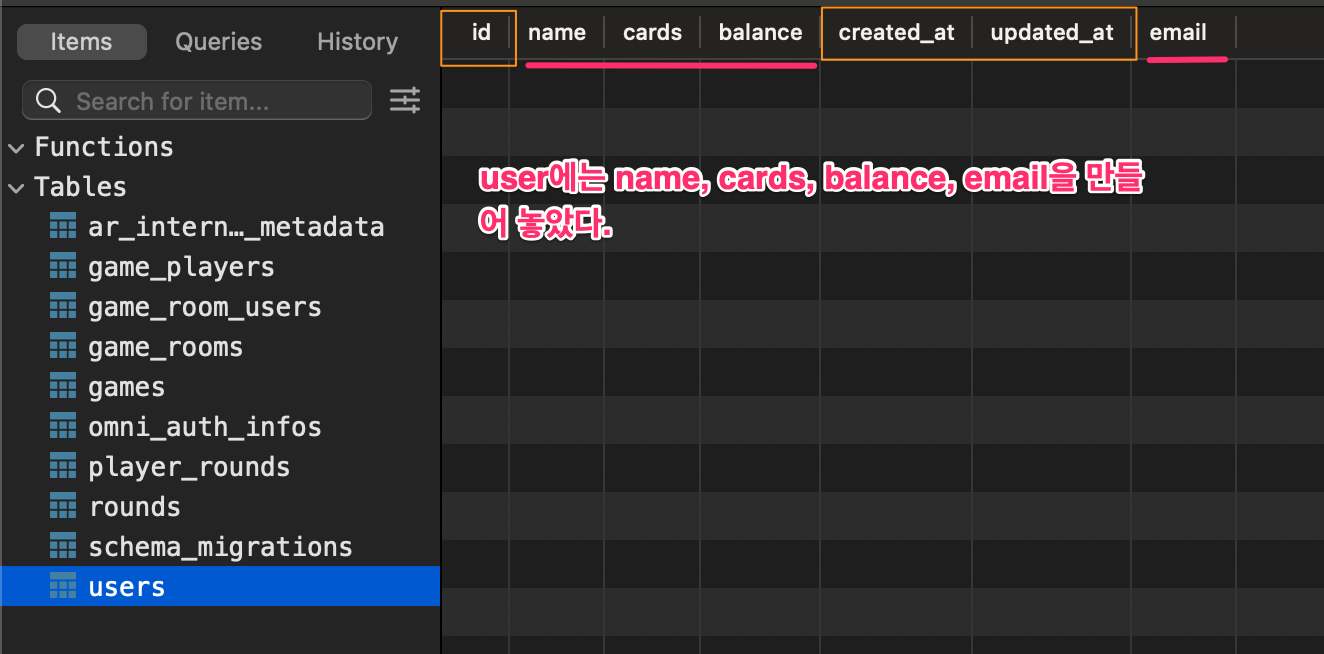Collapse the Functions section
1324x654 pixels.
coord(16,147)
